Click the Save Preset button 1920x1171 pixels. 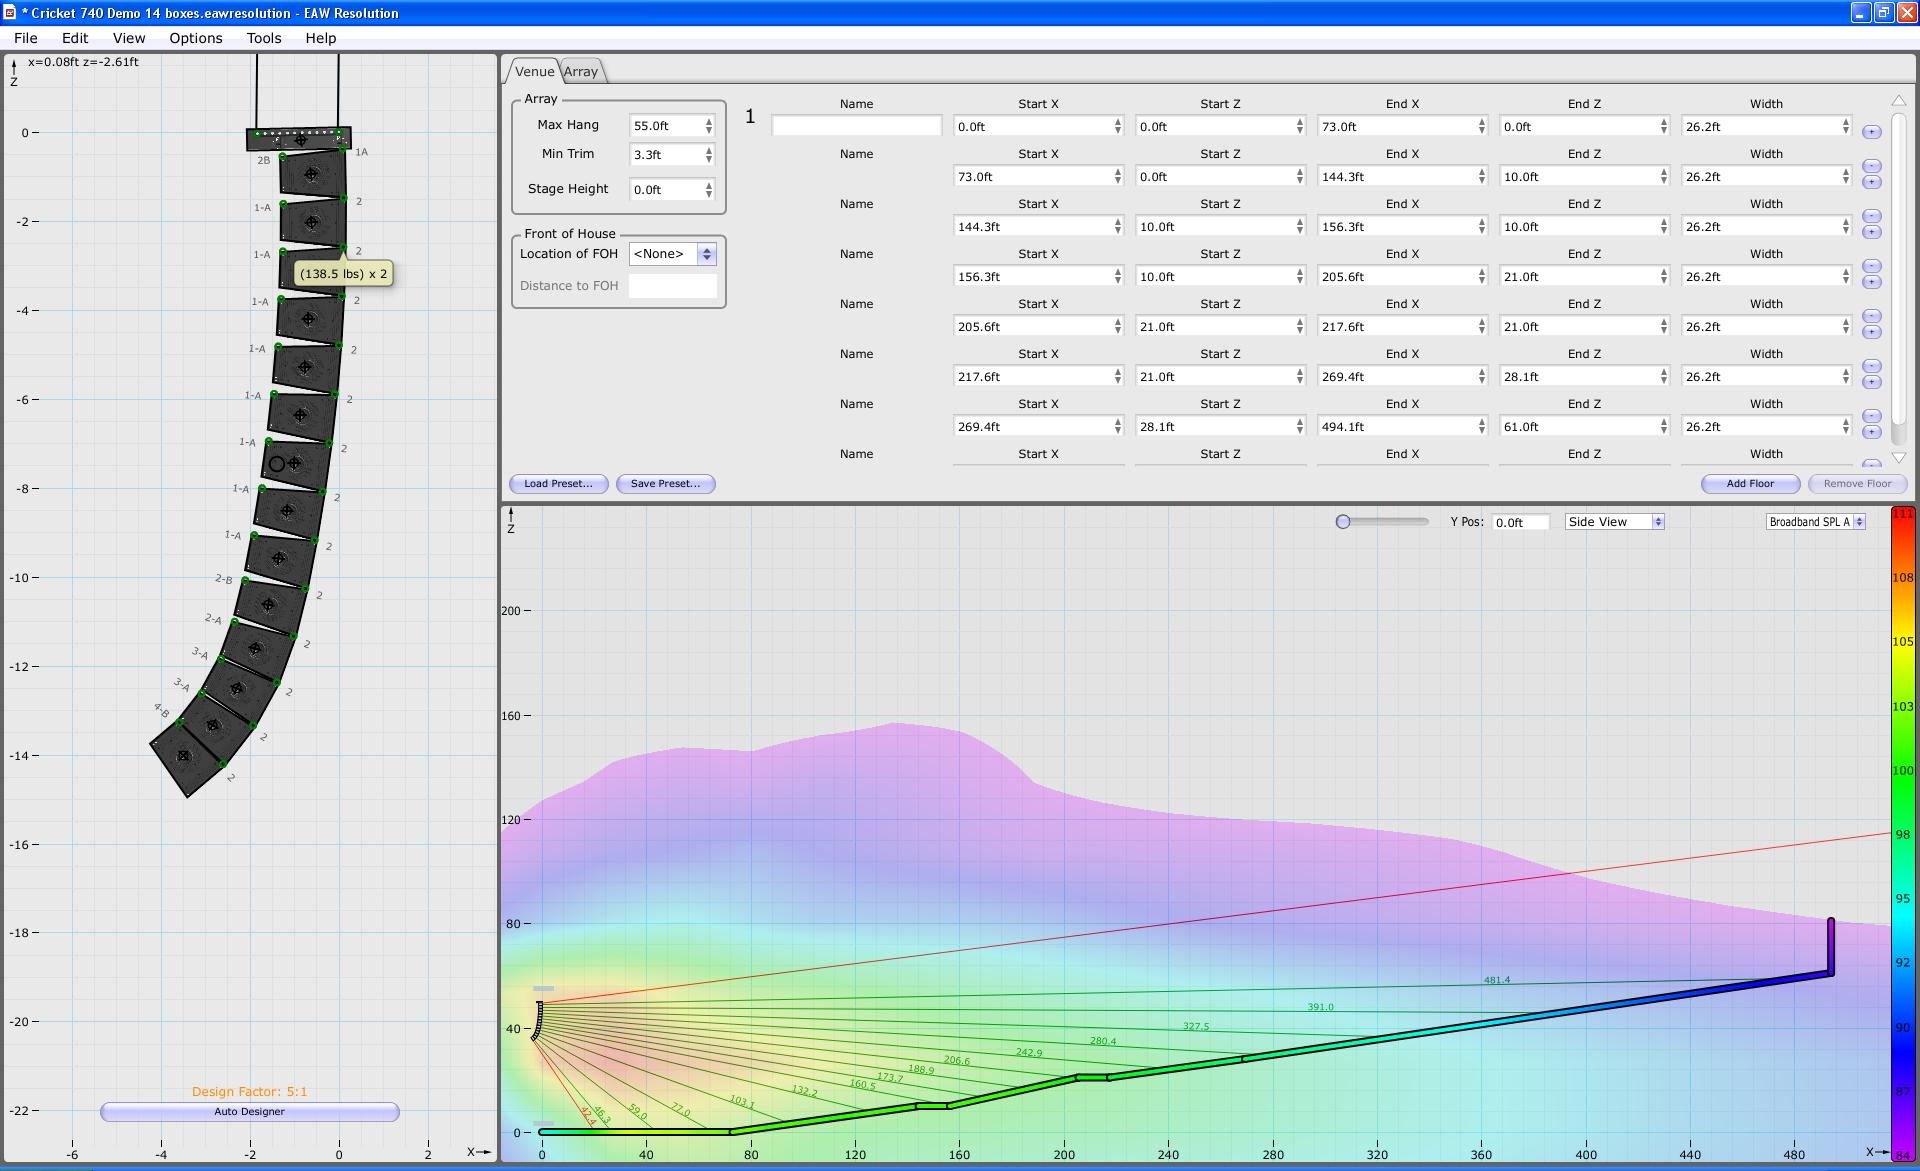coord(665,484)
